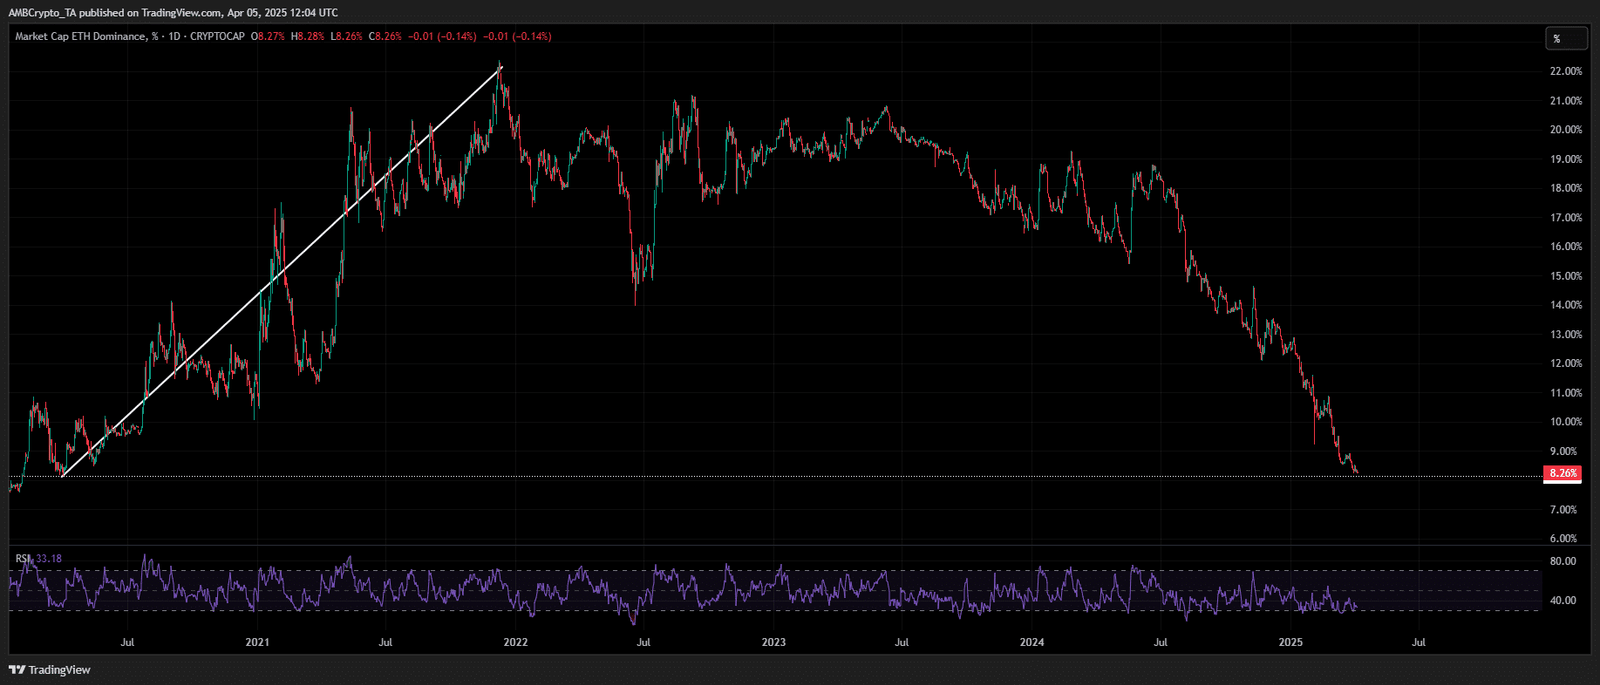
Task: Click the TradingView logo in the footer
Action: (x=50, y=670)
